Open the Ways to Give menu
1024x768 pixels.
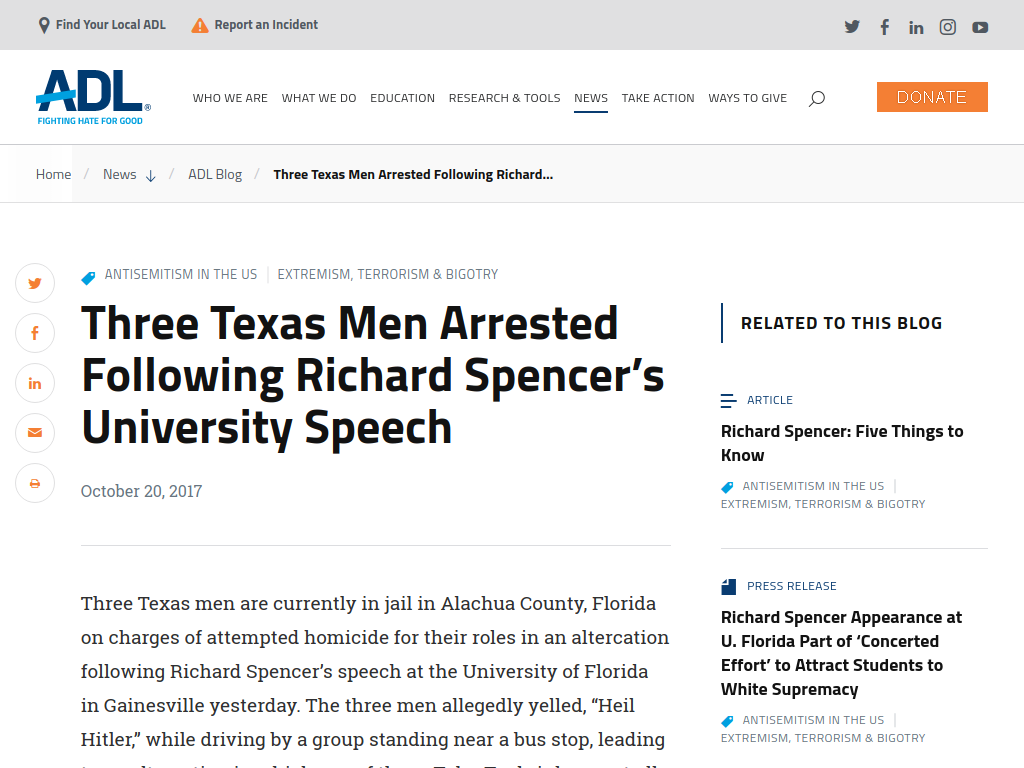748,98
